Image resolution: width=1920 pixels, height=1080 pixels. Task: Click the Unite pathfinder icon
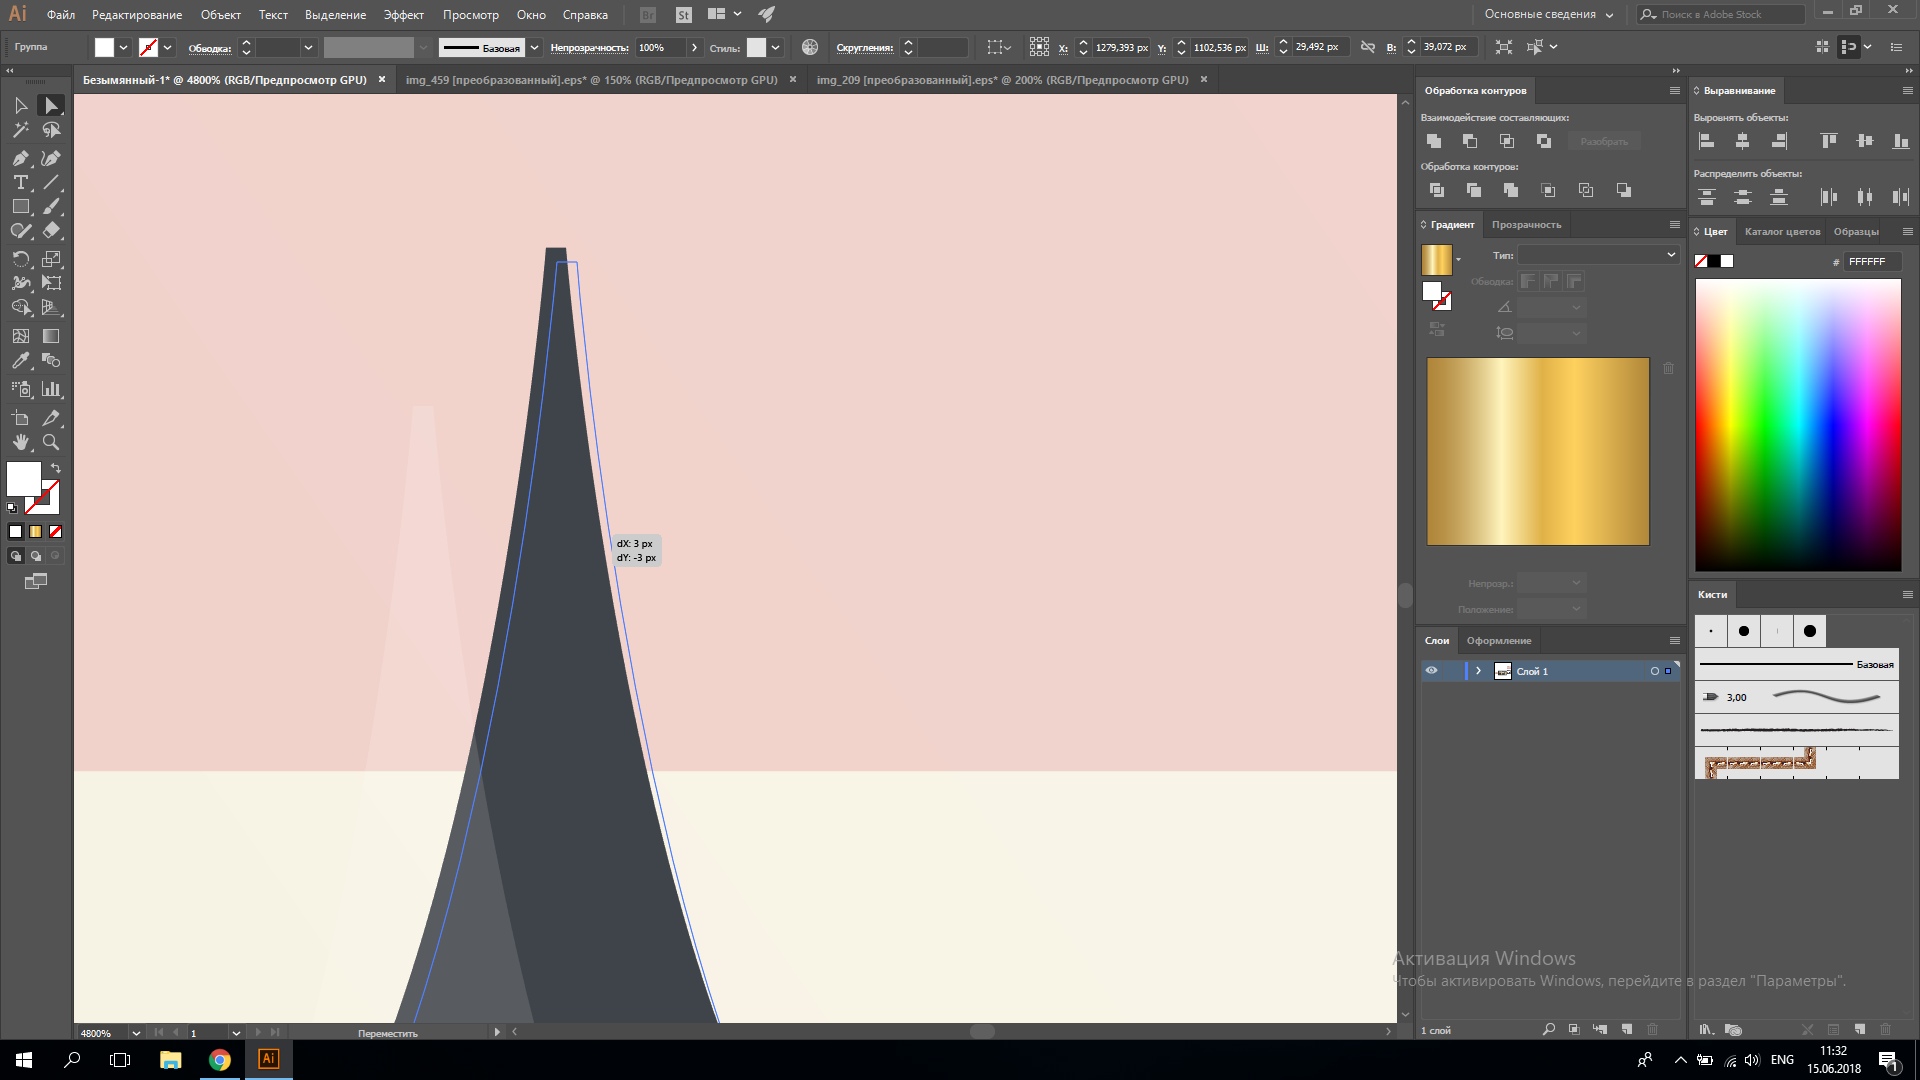coord(1434,141)
